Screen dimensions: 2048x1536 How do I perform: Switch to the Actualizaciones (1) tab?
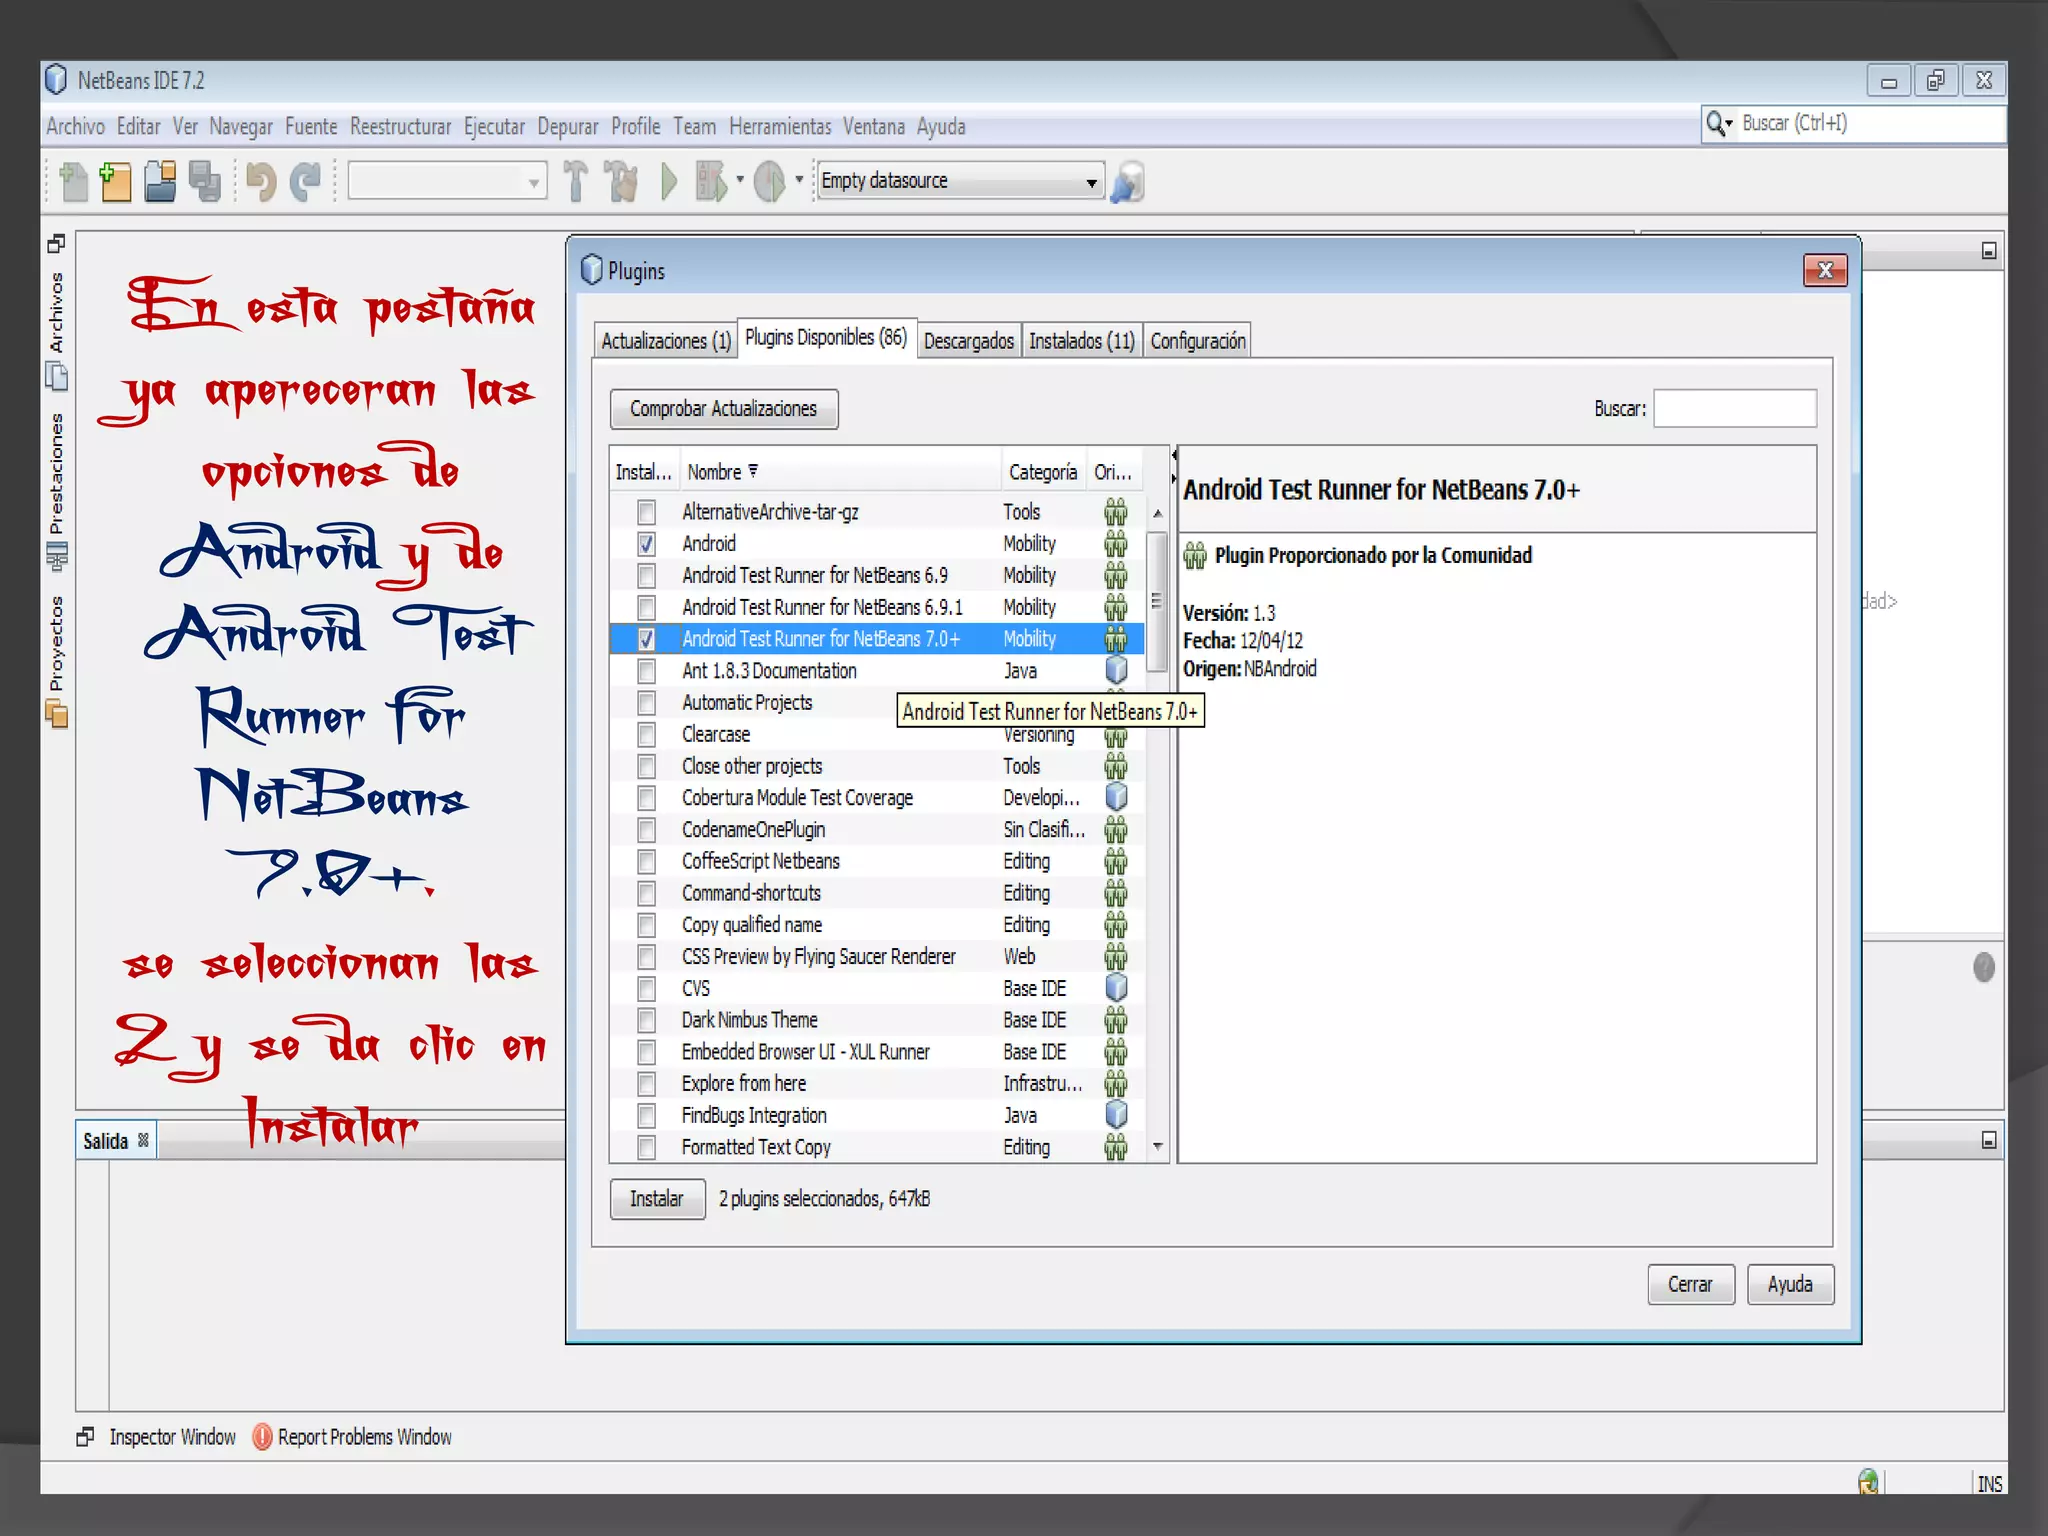666,341
